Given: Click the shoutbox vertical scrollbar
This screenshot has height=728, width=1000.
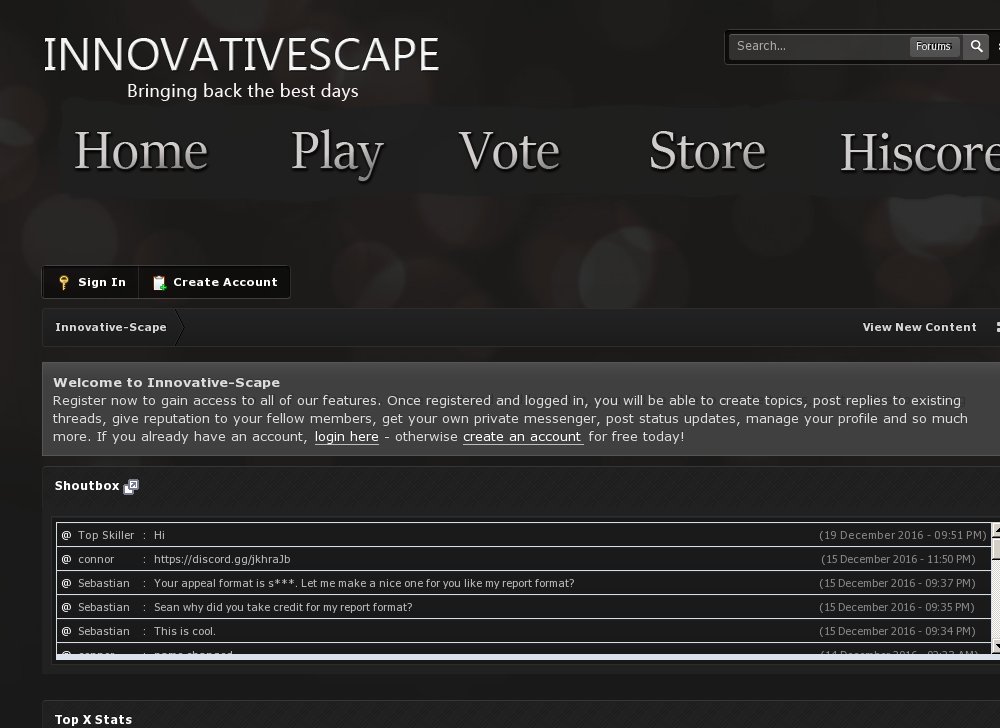Looking at the screenshot, I should [995, 590].
